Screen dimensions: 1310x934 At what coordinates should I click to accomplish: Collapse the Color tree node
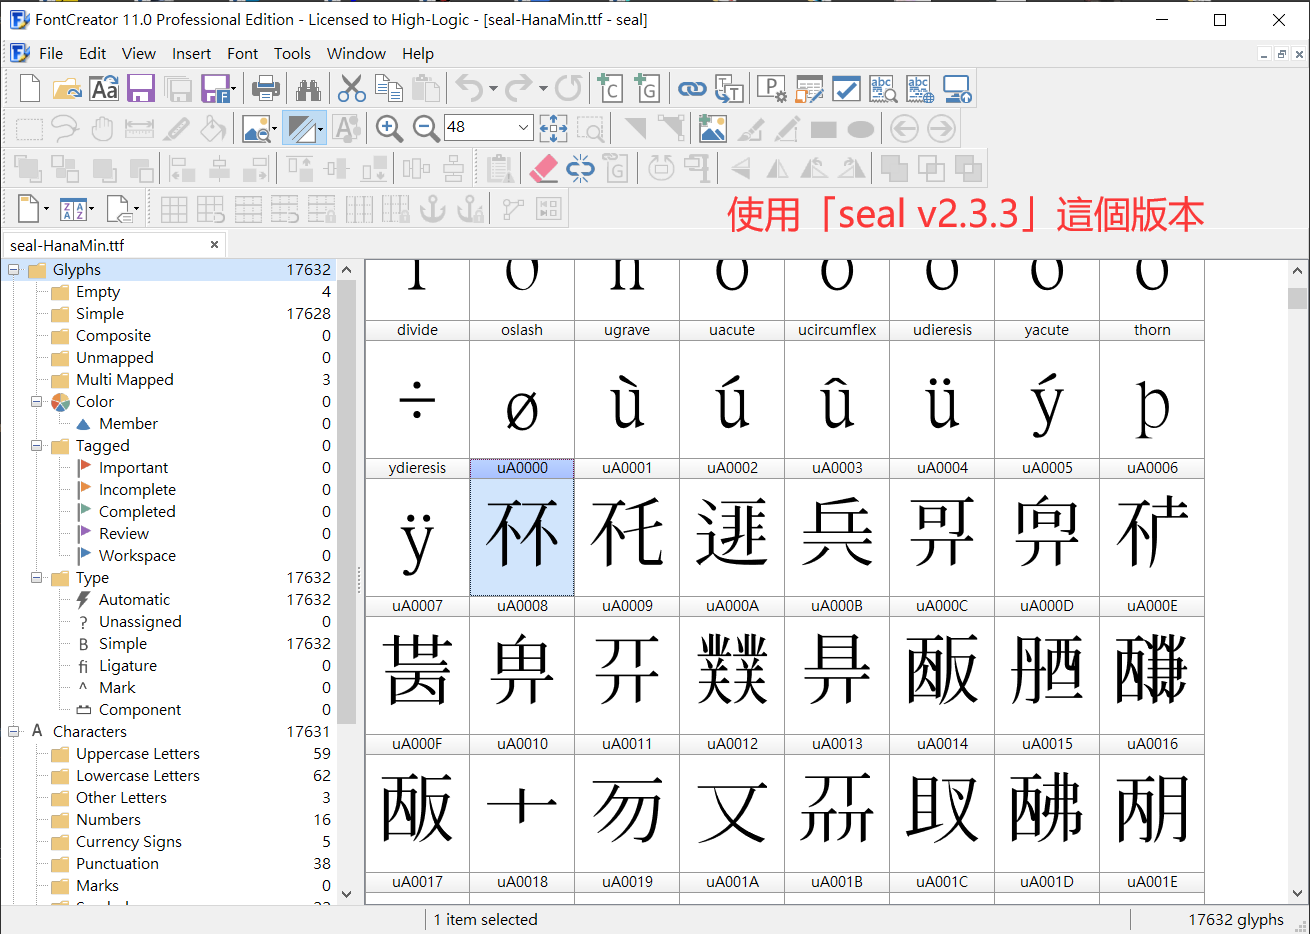coord(37,402)
